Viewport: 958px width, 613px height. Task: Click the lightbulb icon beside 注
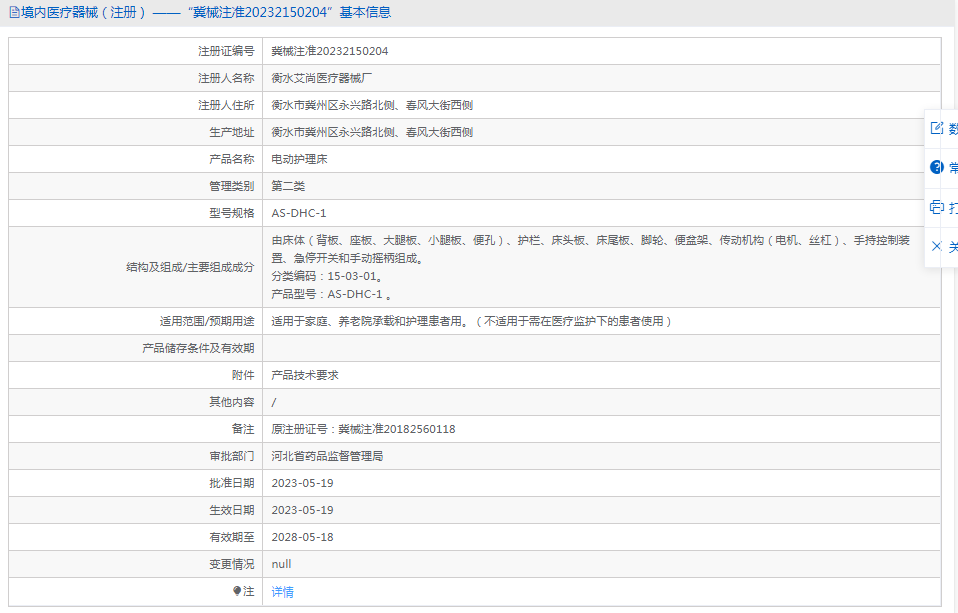click(x=237, y=591)
